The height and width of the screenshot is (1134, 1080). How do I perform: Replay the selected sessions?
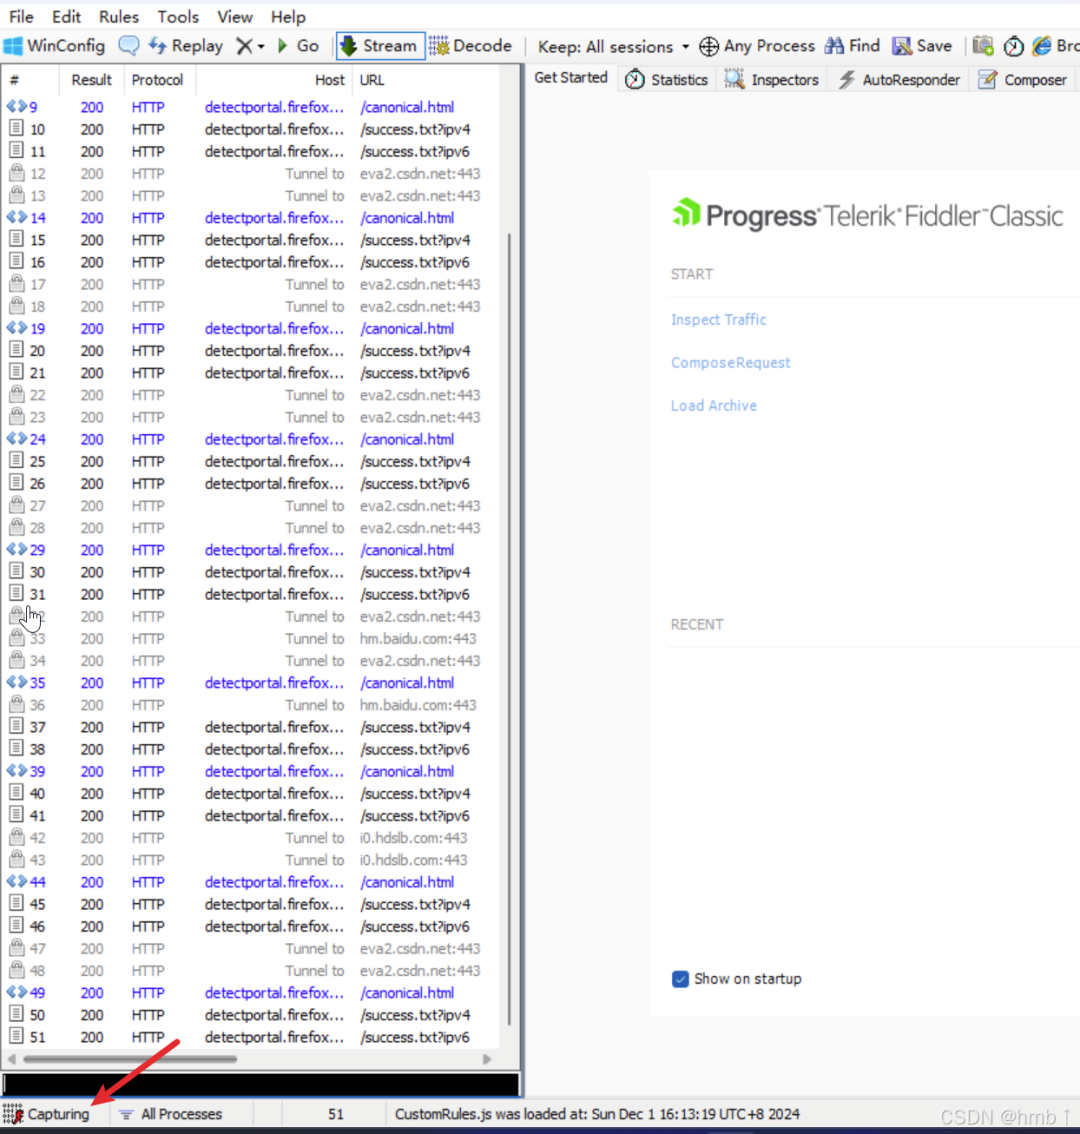(186, 46)
